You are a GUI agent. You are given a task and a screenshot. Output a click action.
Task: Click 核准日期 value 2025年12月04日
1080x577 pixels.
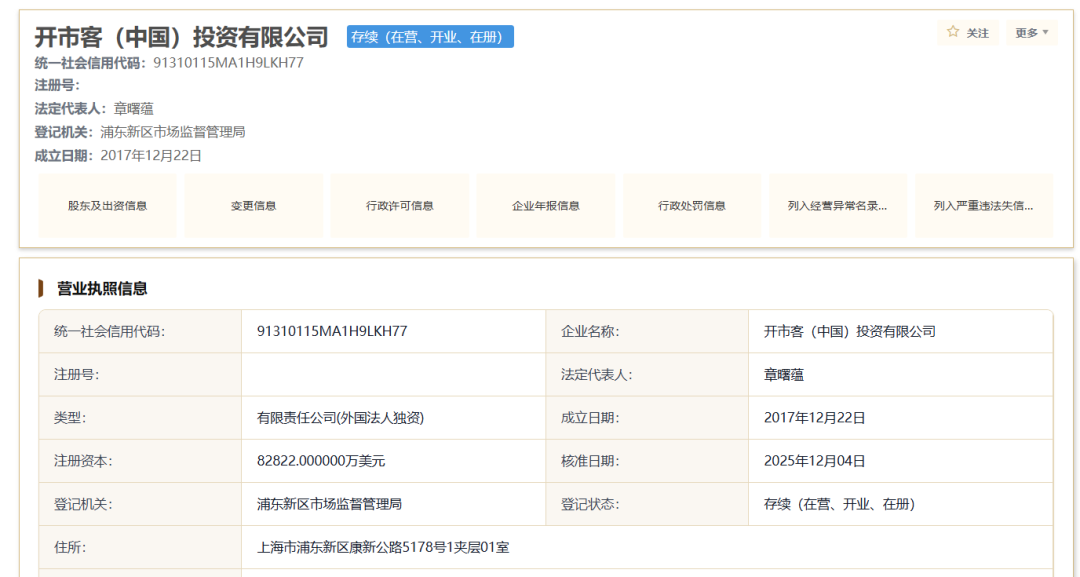814,461
